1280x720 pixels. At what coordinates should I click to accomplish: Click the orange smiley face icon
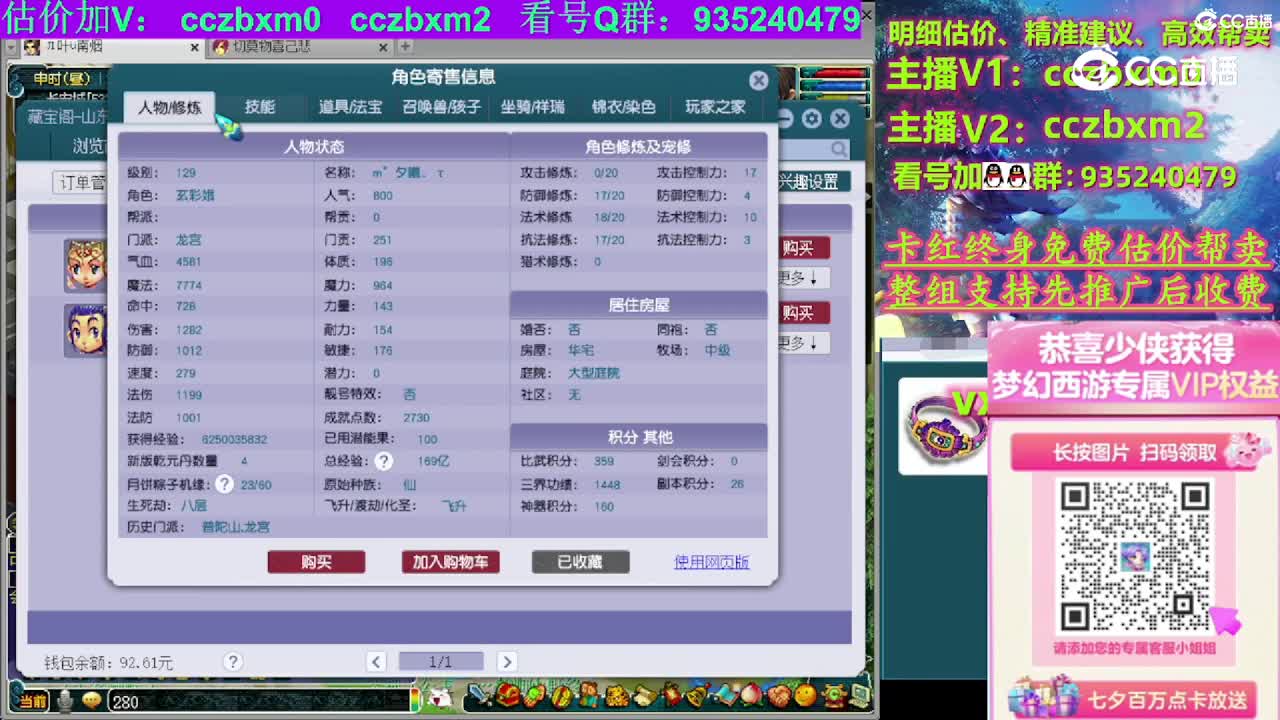coord(805,695)
